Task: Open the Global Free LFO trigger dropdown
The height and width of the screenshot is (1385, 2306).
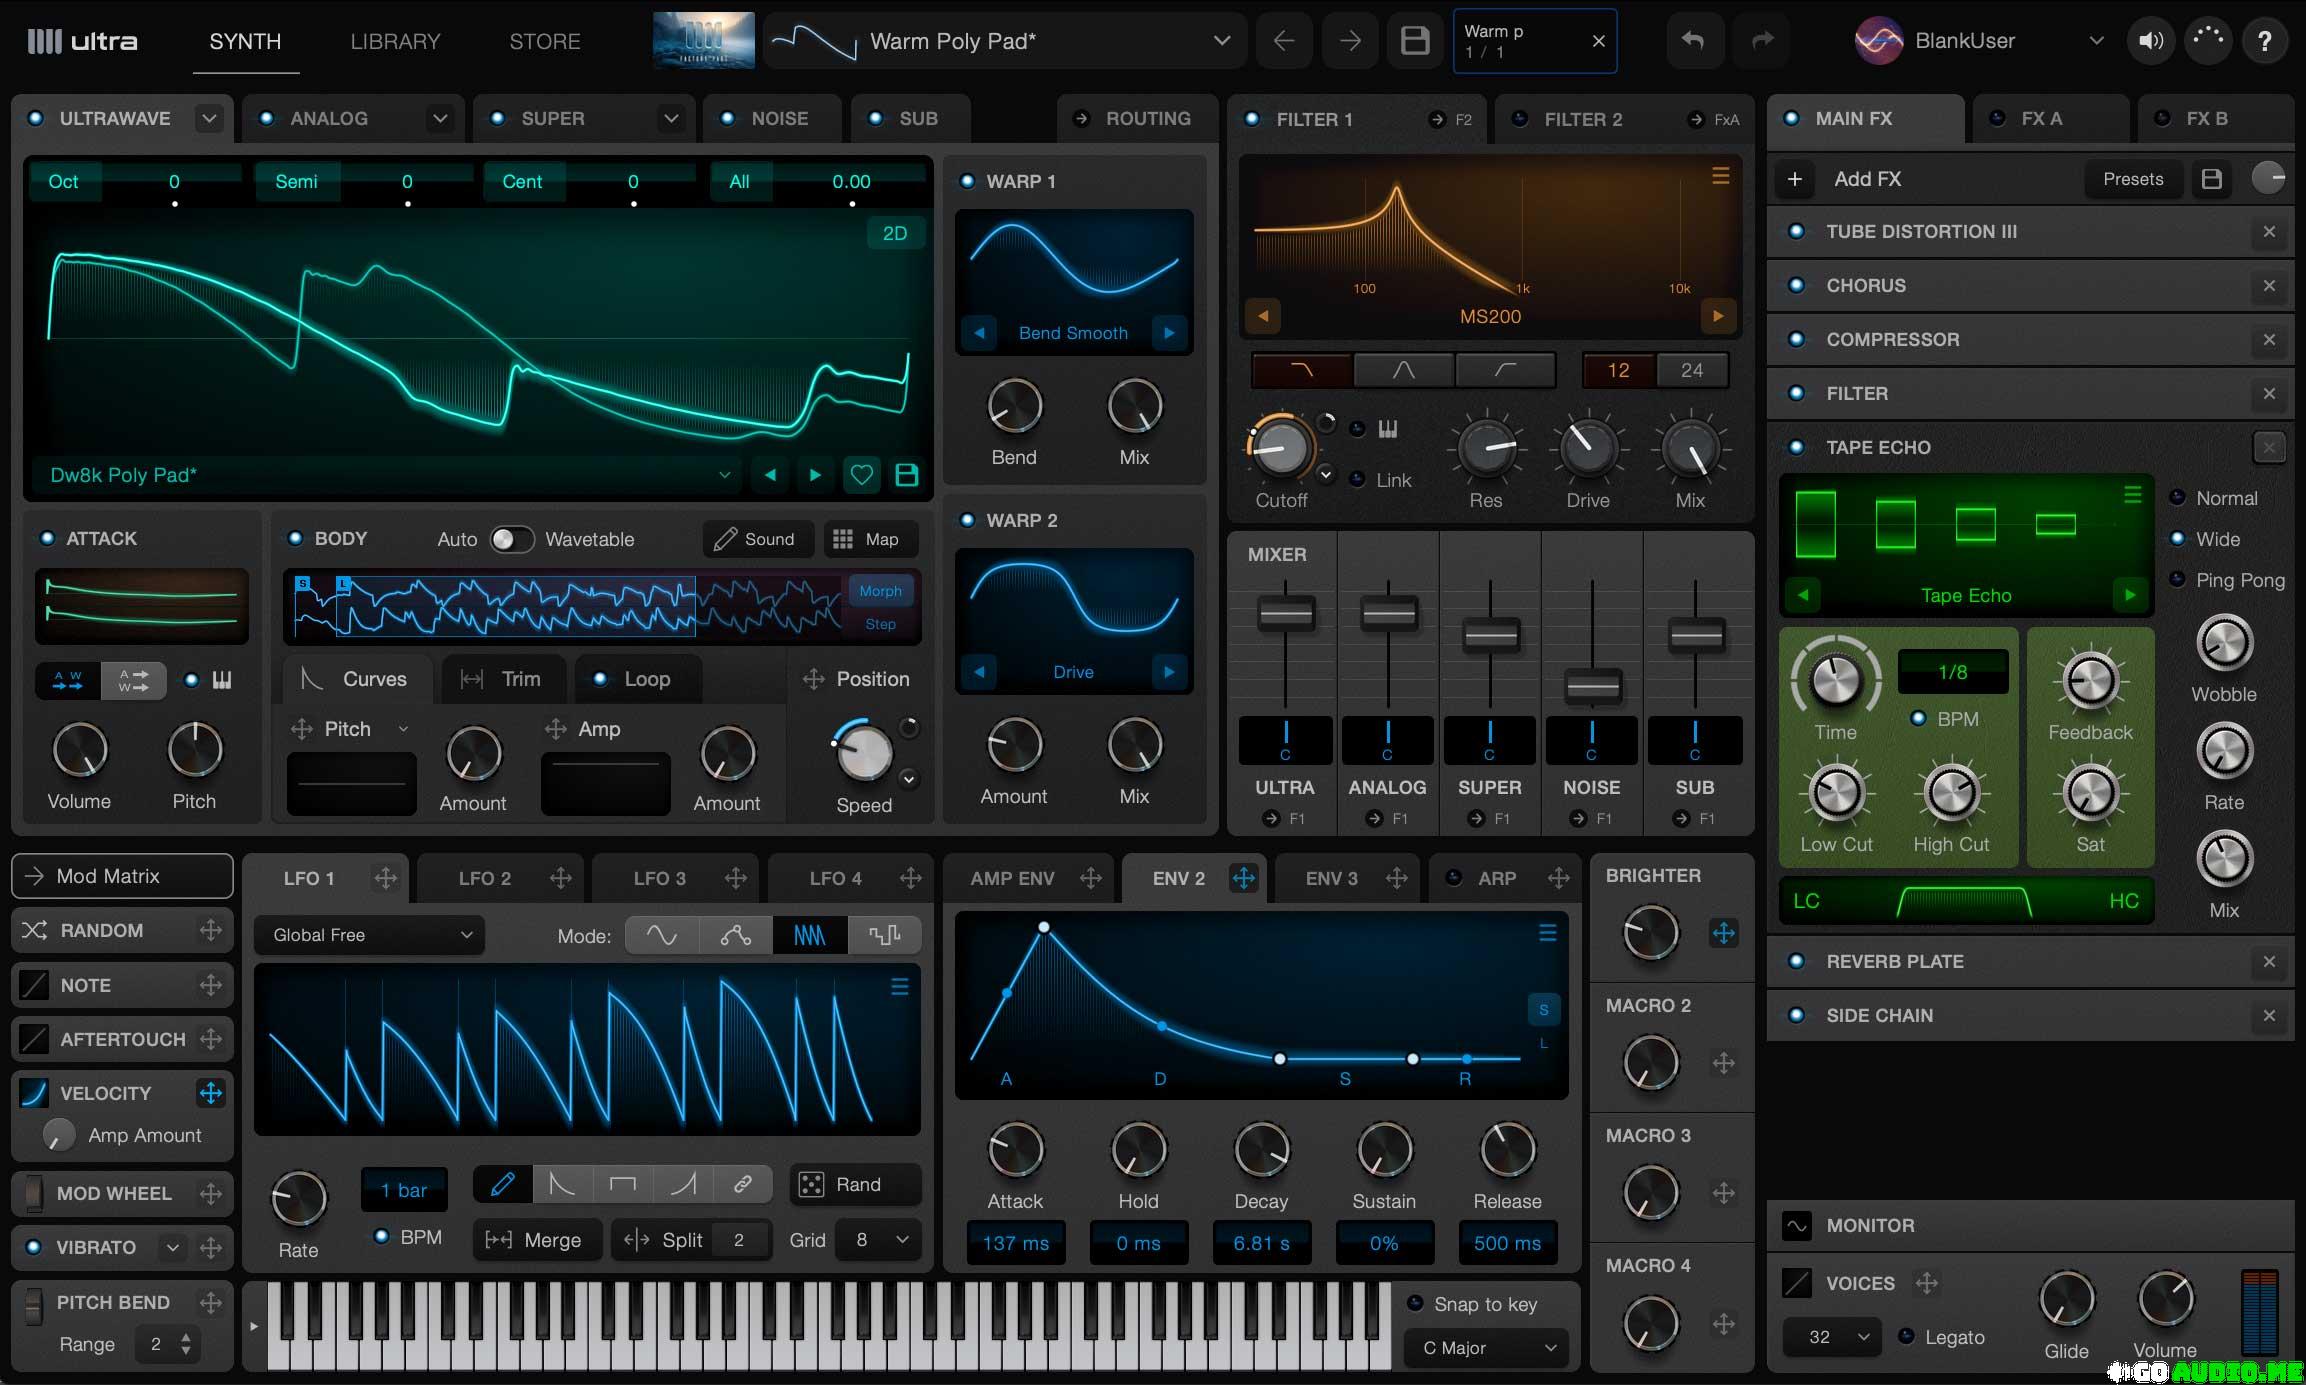Action: tap(369, 935)
